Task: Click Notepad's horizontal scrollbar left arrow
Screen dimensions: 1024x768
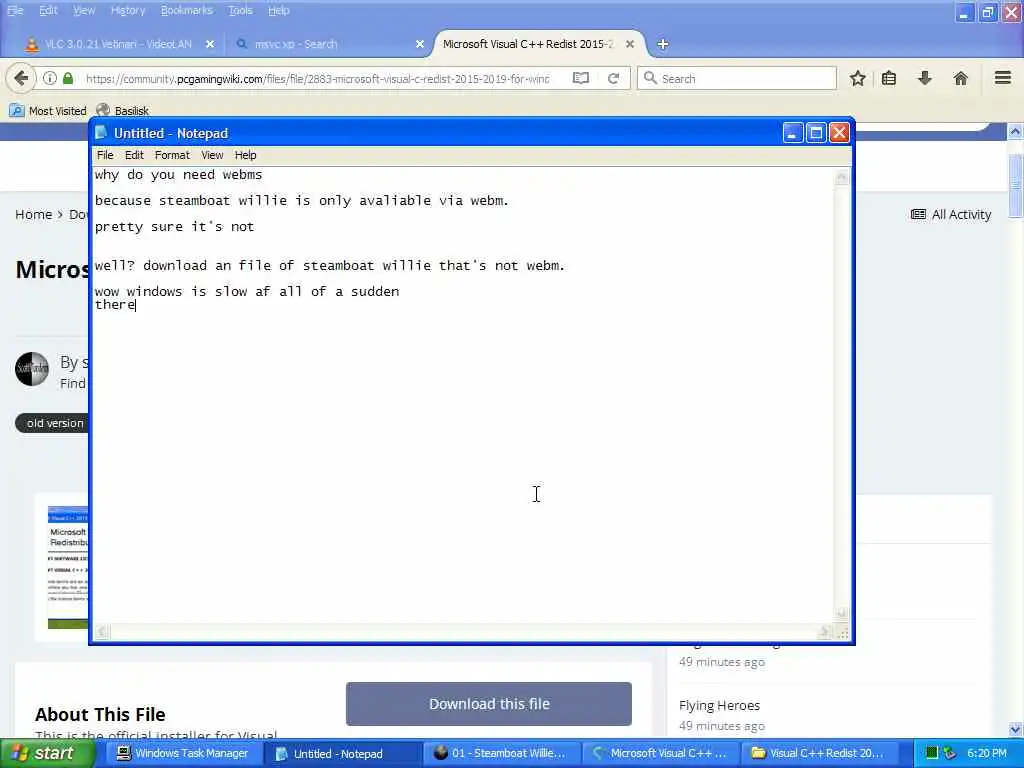Action: [101, 632]
